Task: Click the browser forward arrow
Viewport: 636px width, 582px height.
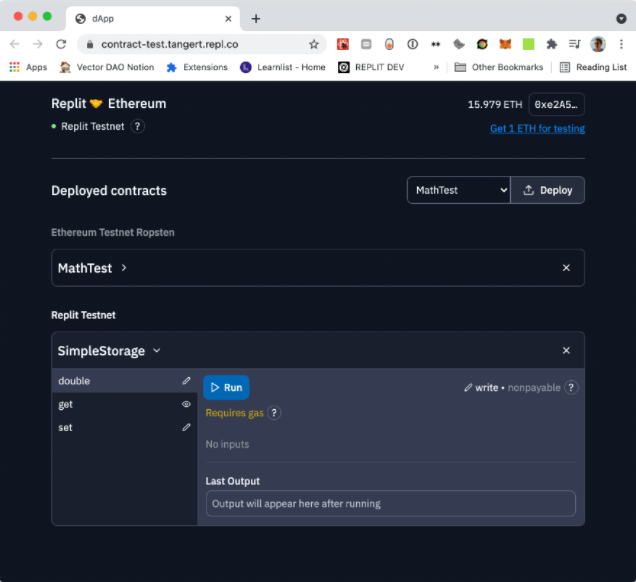Action: pos(38,44)
